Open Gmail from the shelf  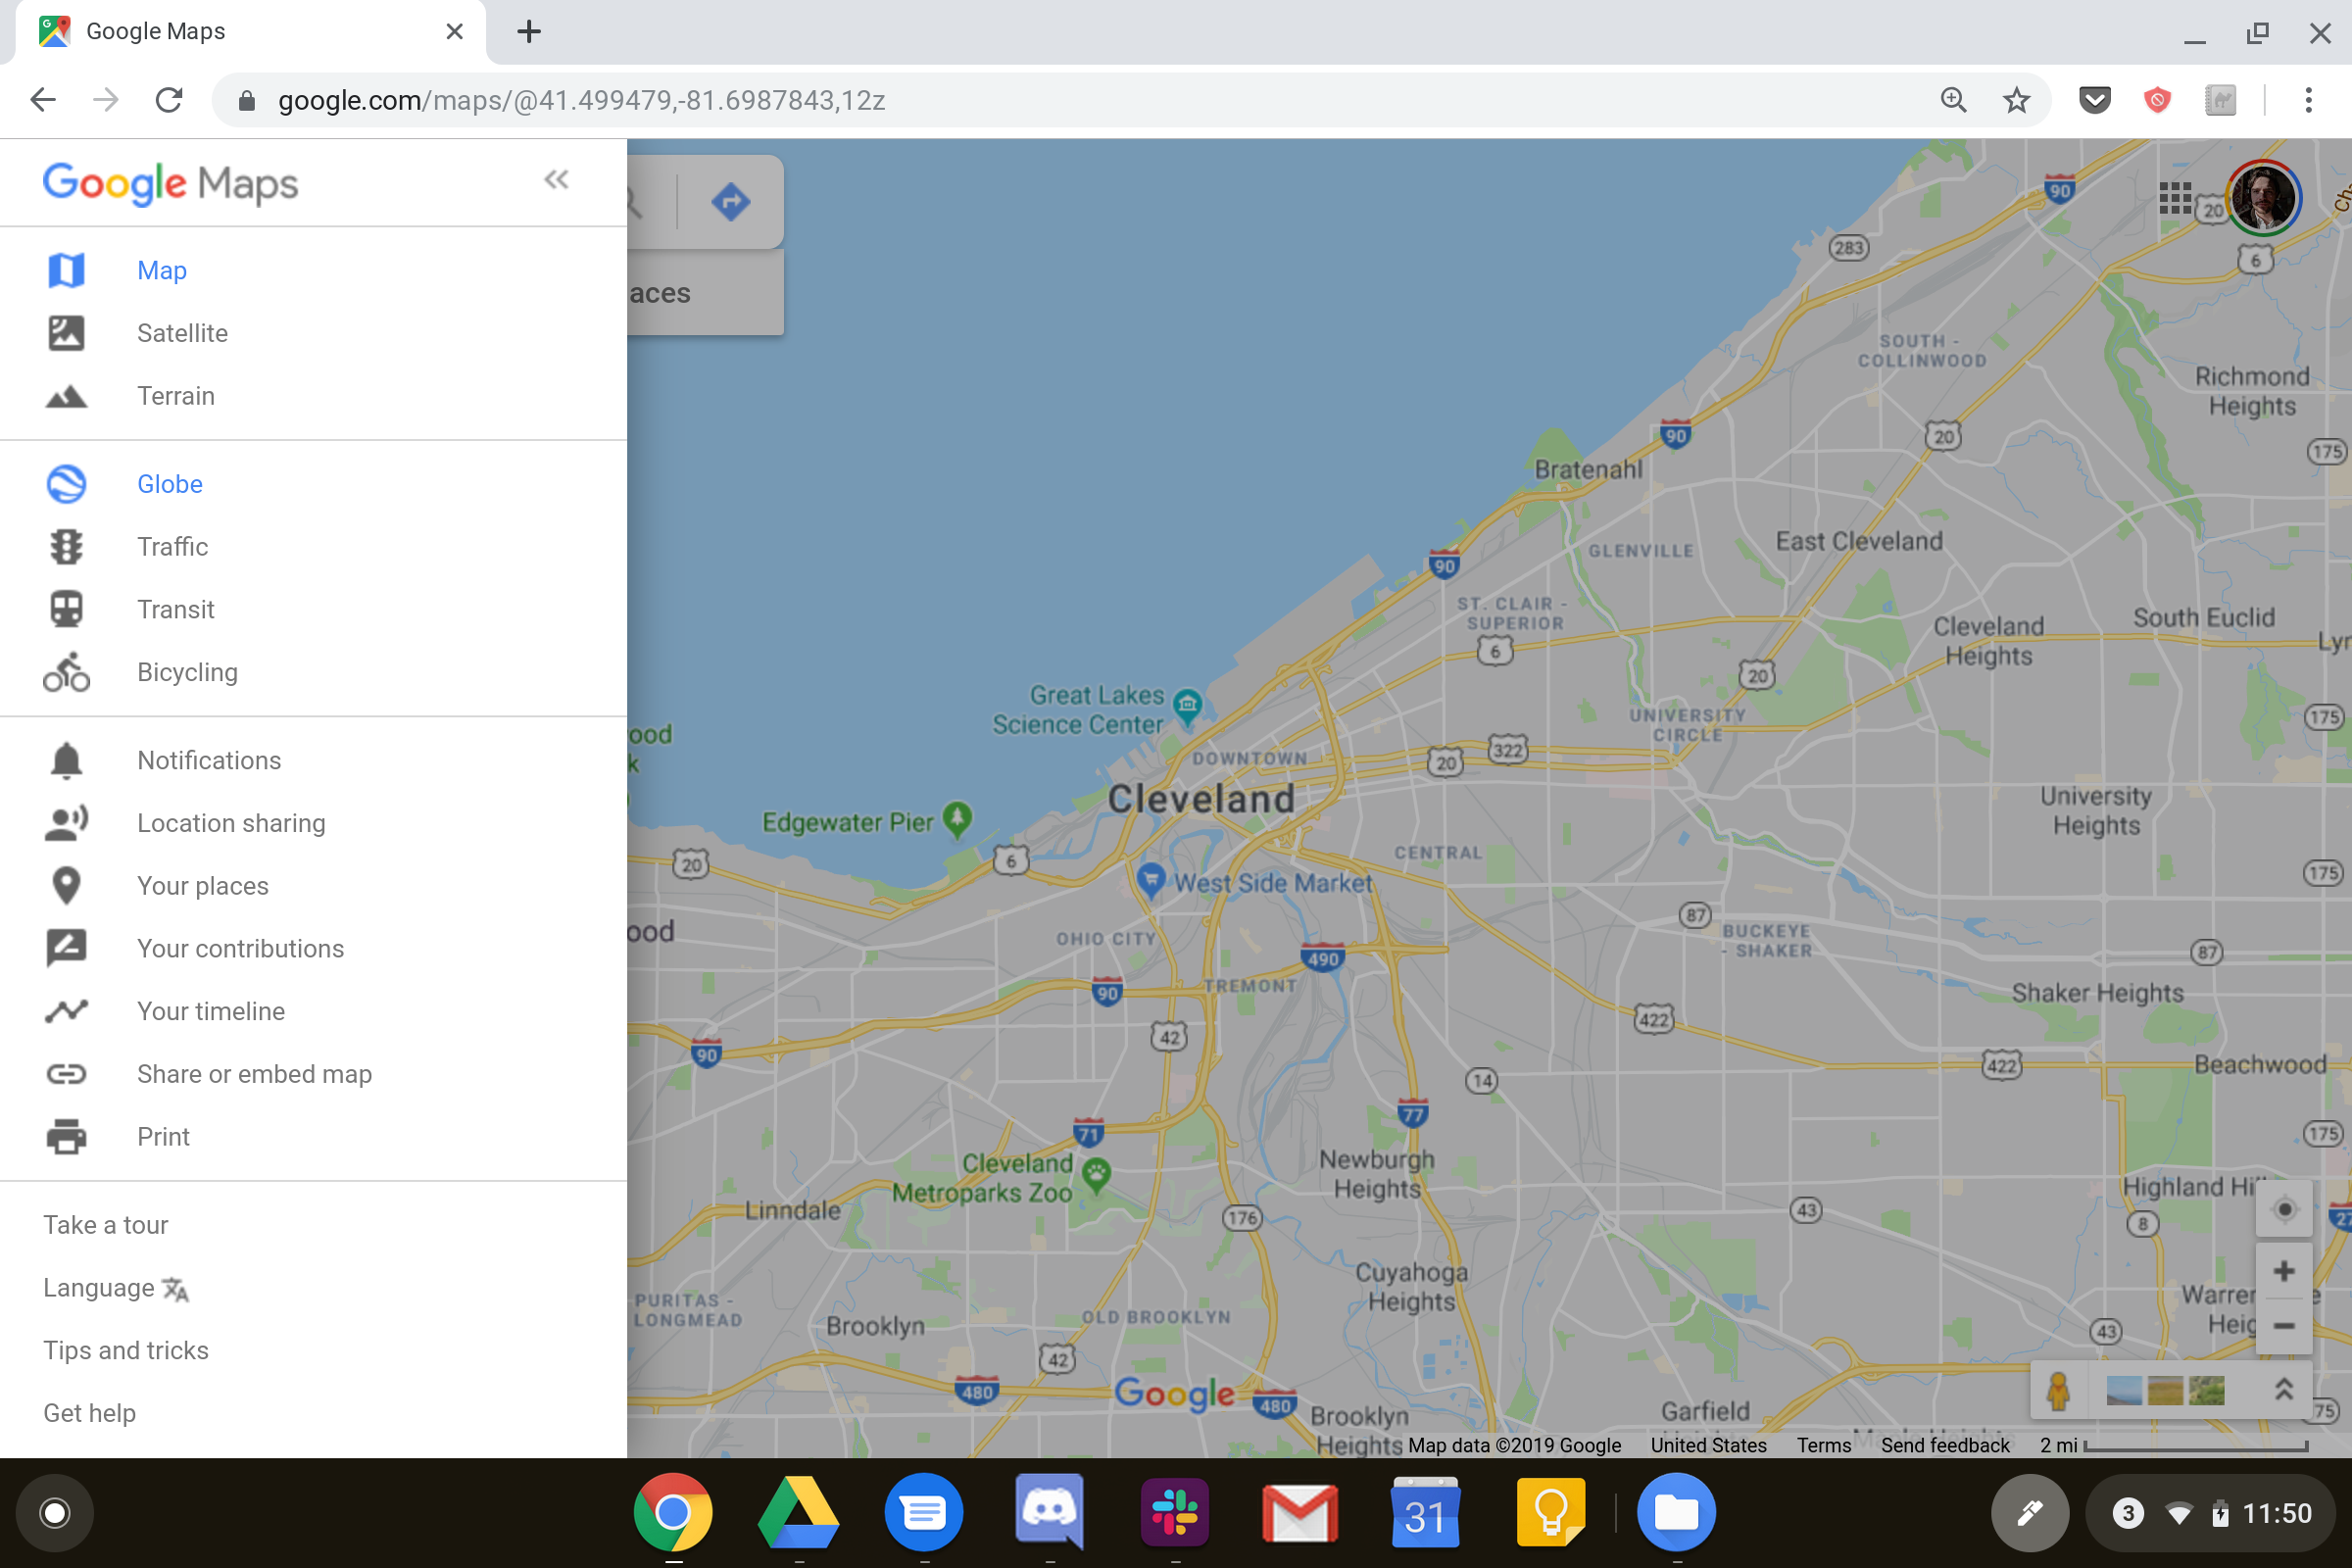tap(1300, 1513)
